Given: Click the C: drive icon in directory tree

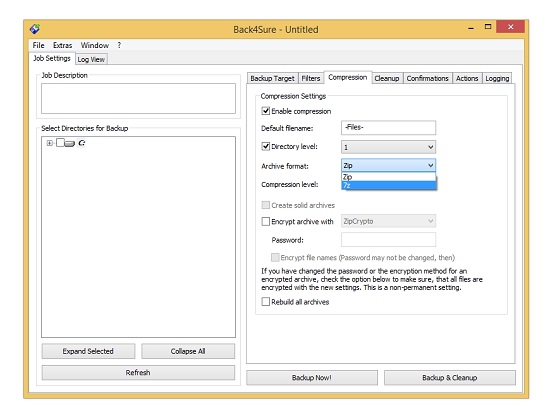Looking at the screenshot, I should (69, 143).
